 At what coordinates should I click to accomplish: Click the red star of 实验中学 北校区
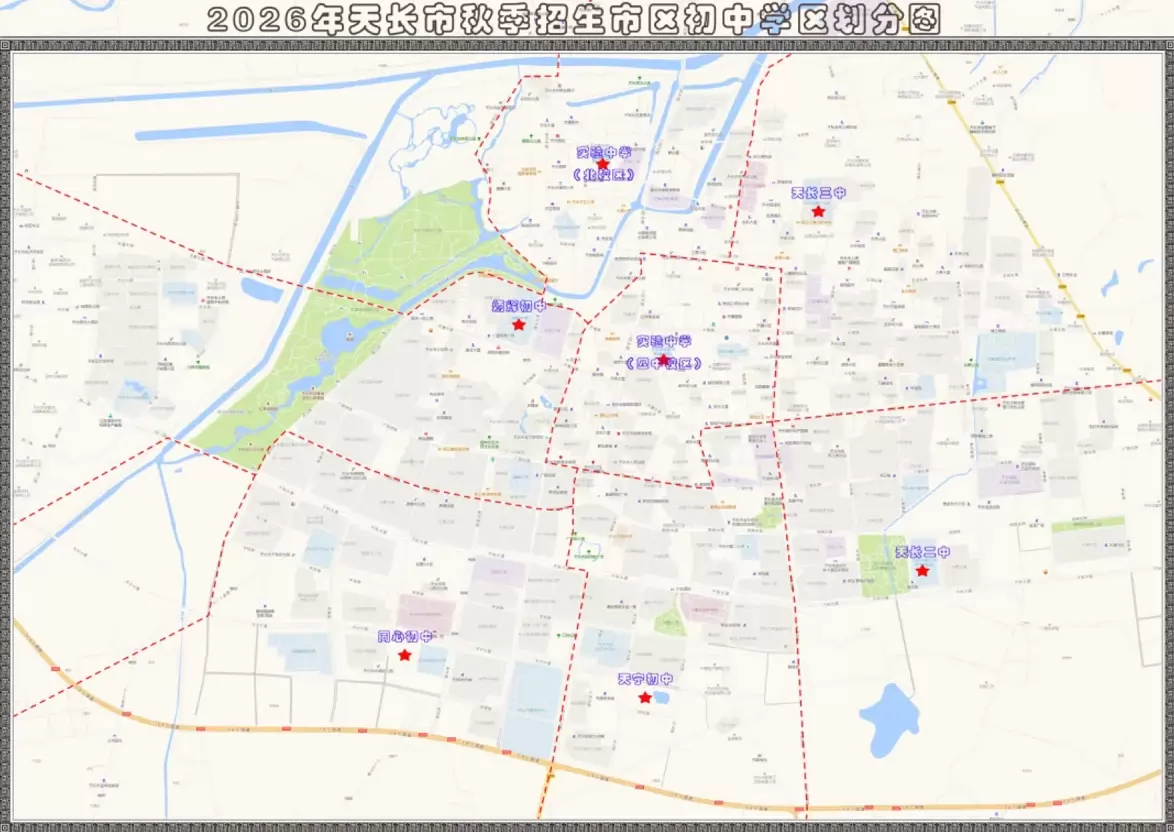(602, 163)
